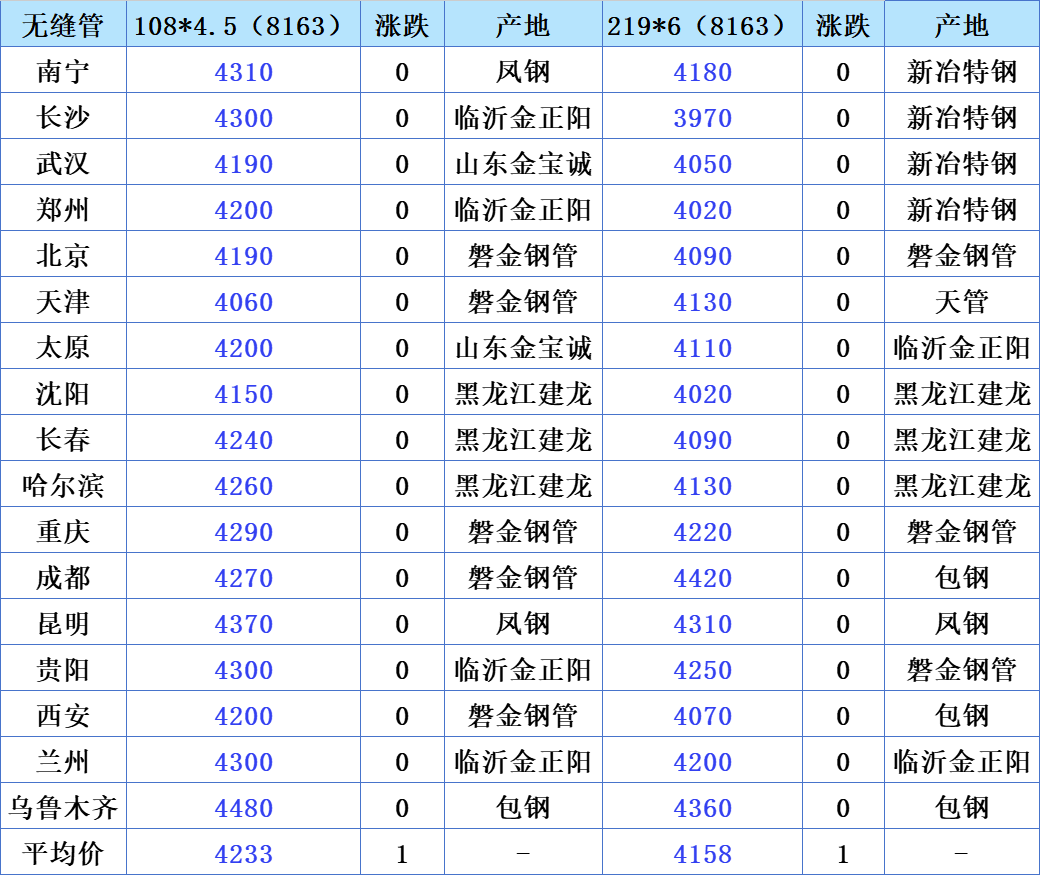Click the 4020 price in the 郑州 row
The image size is (1040, 875).
click(x=702, y=210)
